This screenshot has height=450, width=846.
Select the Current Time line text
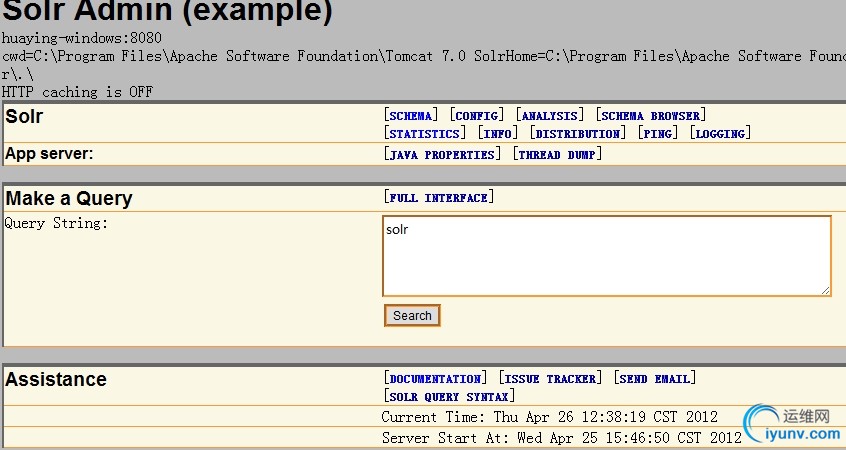pyautogui.click(x=549, y=417)
